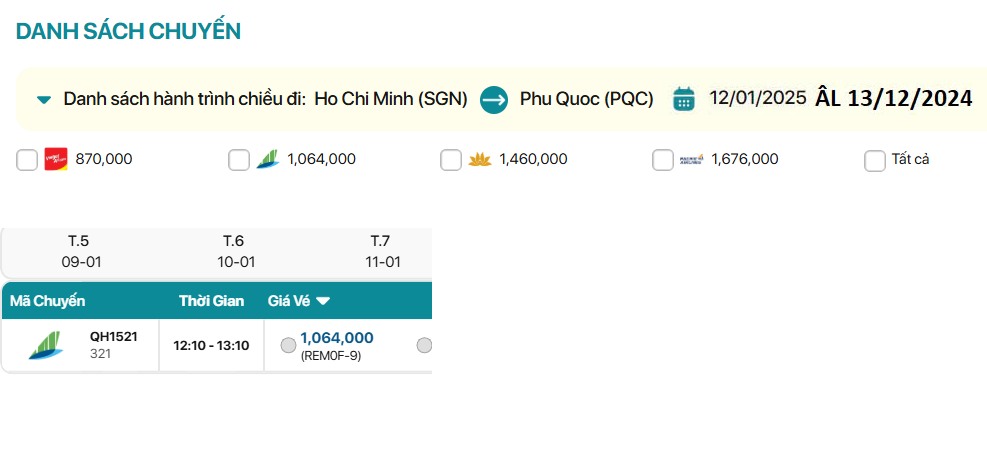987x464 pixels.
Task: Select the radio button for 1,064,000 fare
Action: click(288, 345)
